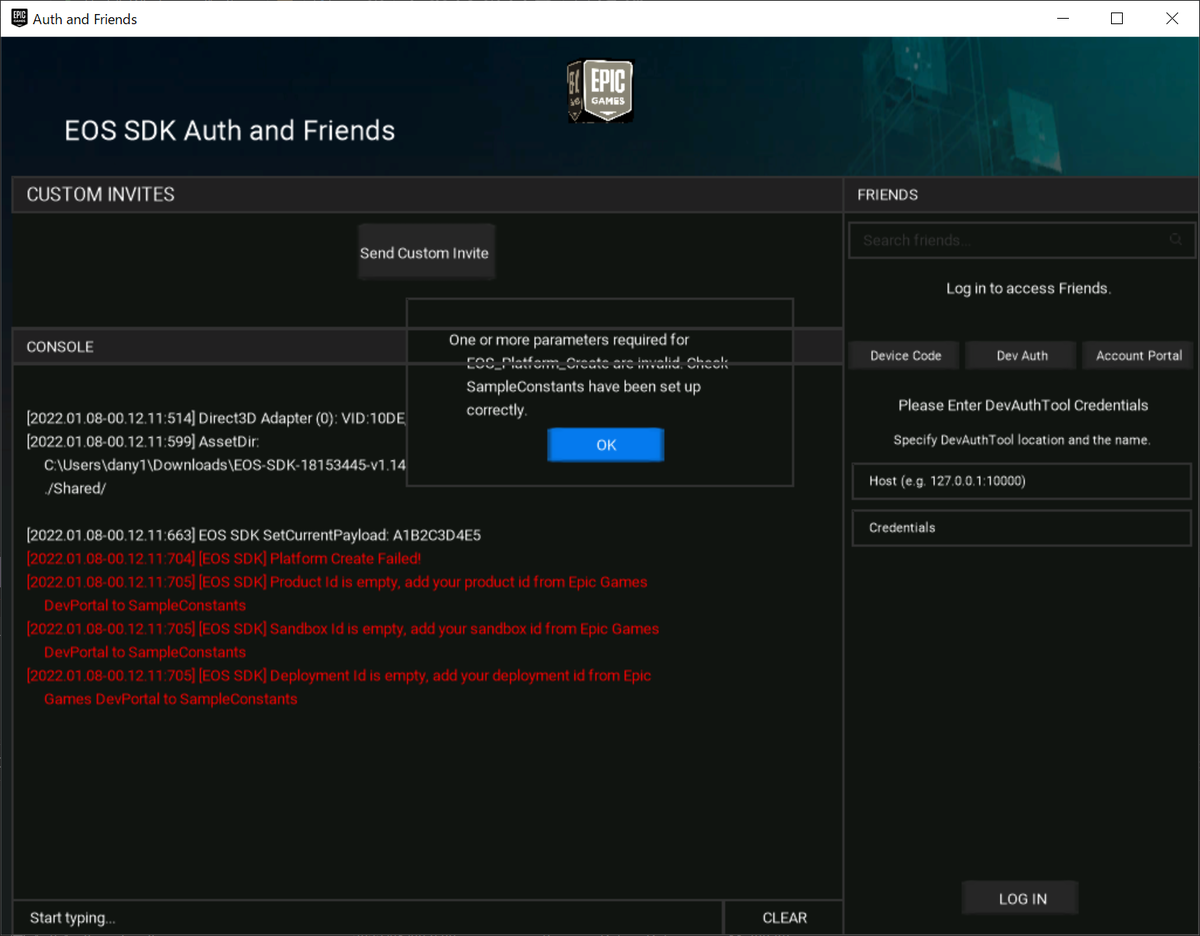Select the Account Portal login option
Screen dimensions: 1200x936
(x=1139, y=356)
